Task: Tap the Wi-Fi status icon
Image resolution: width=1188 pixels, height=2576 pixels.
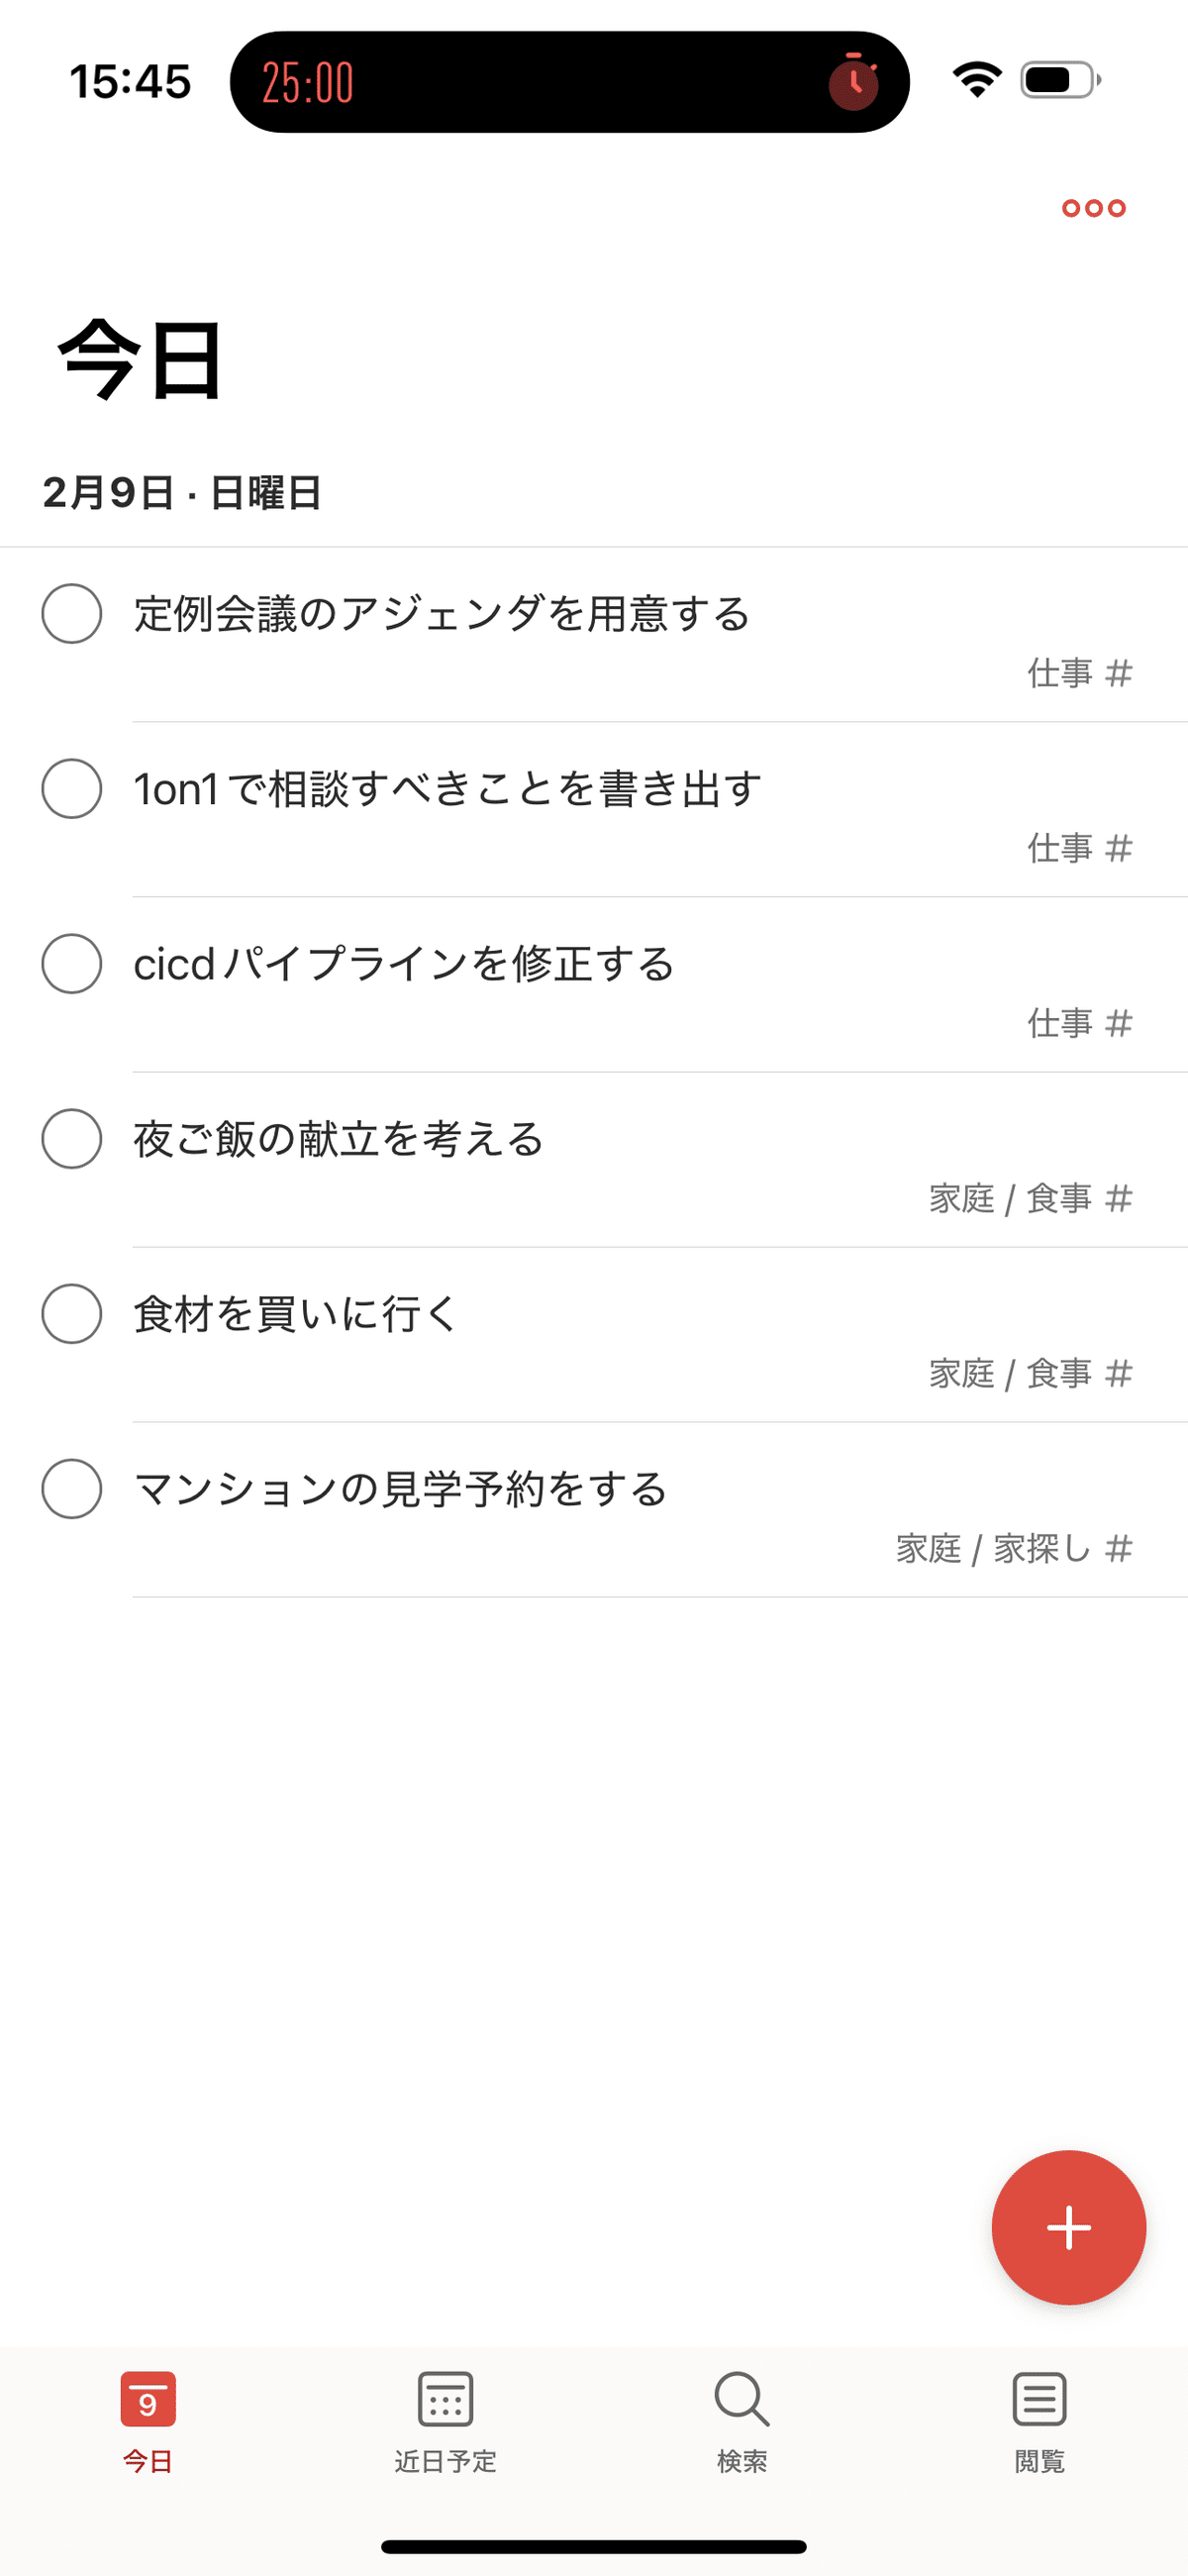Action: (x=977, y=80)
